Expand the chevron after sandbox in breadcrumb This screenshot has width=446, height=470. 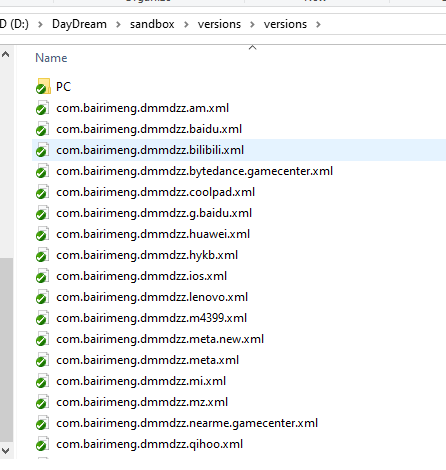[186, 24]
